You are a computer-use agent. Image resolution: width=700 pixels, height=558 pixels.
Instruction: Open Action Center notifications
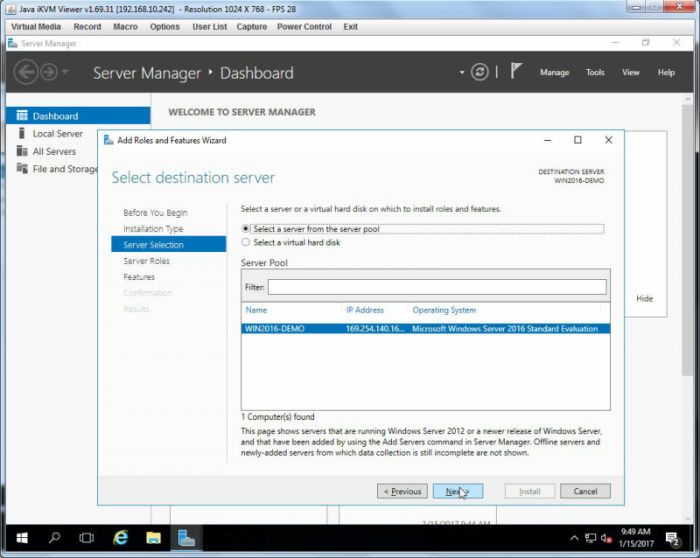[672, 539]
